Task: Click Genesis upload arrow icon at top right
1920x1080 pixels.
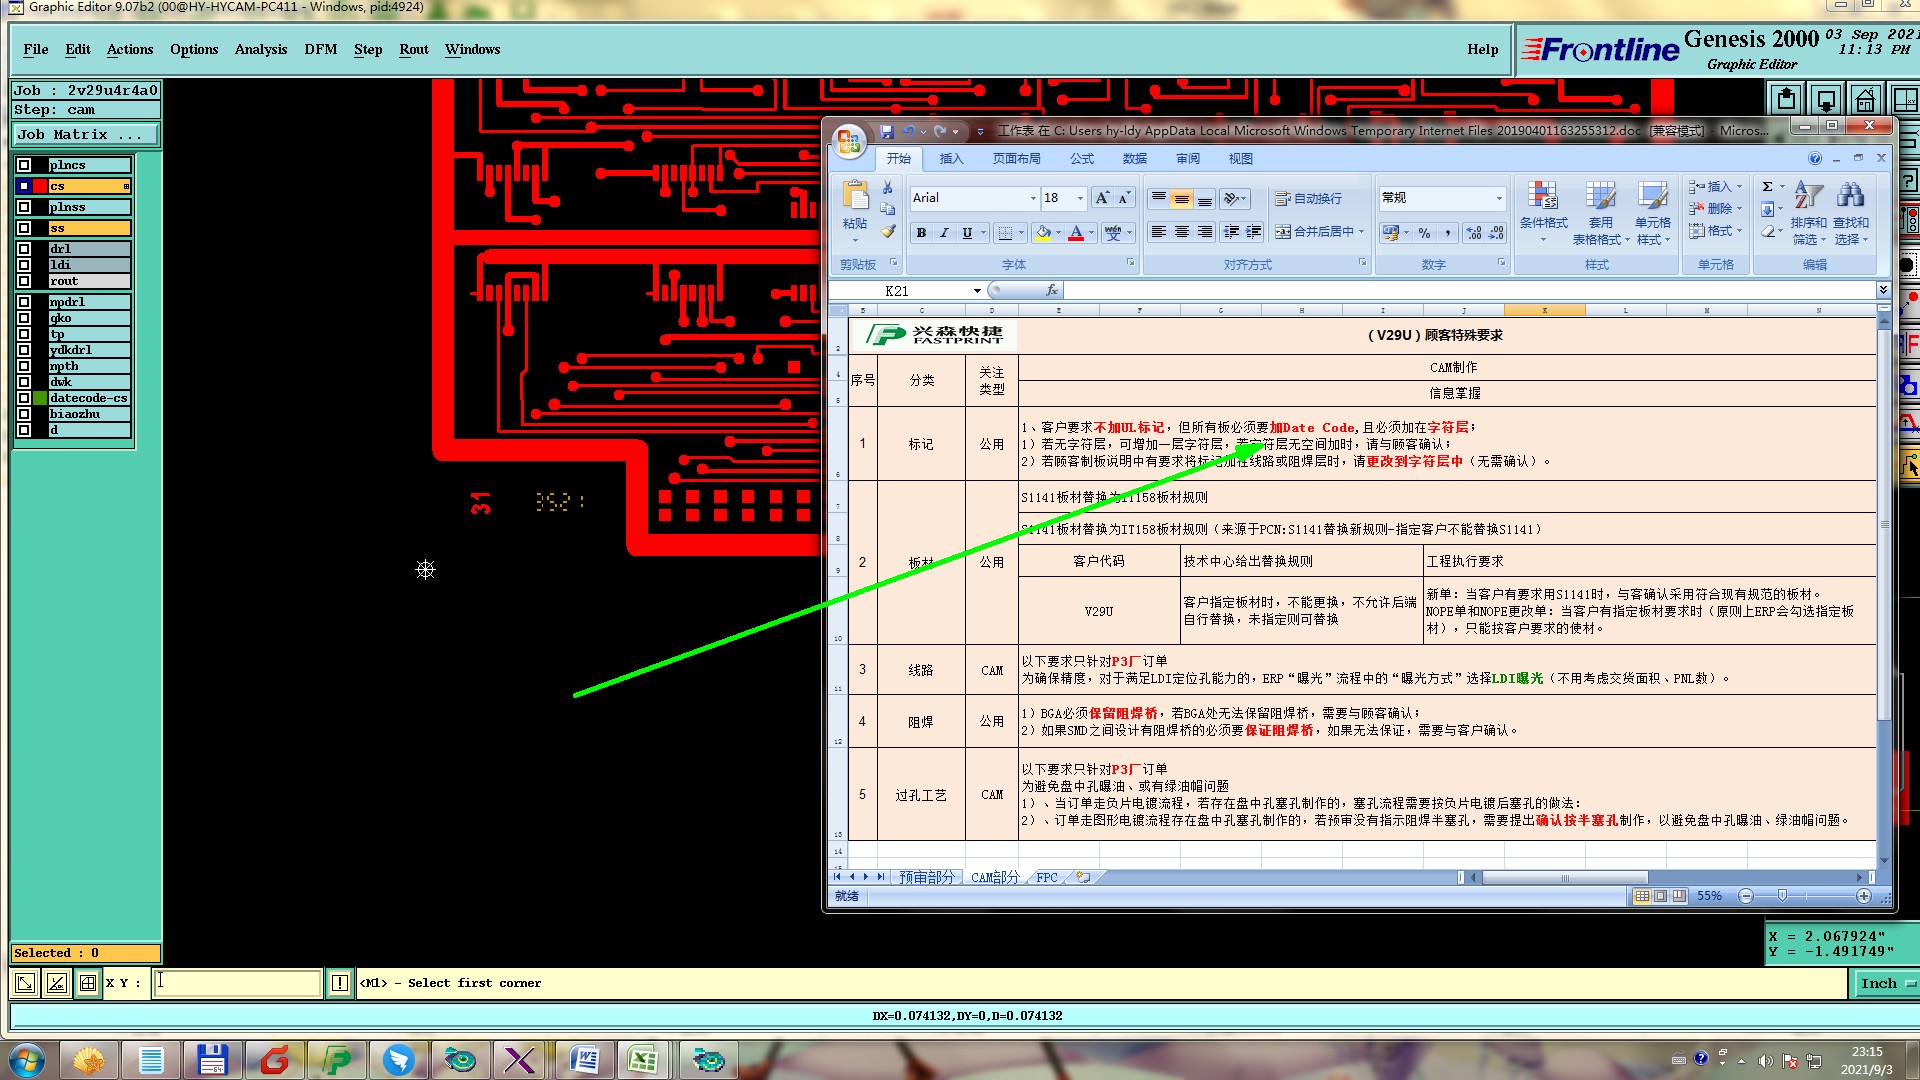Action: (1786, 99)
